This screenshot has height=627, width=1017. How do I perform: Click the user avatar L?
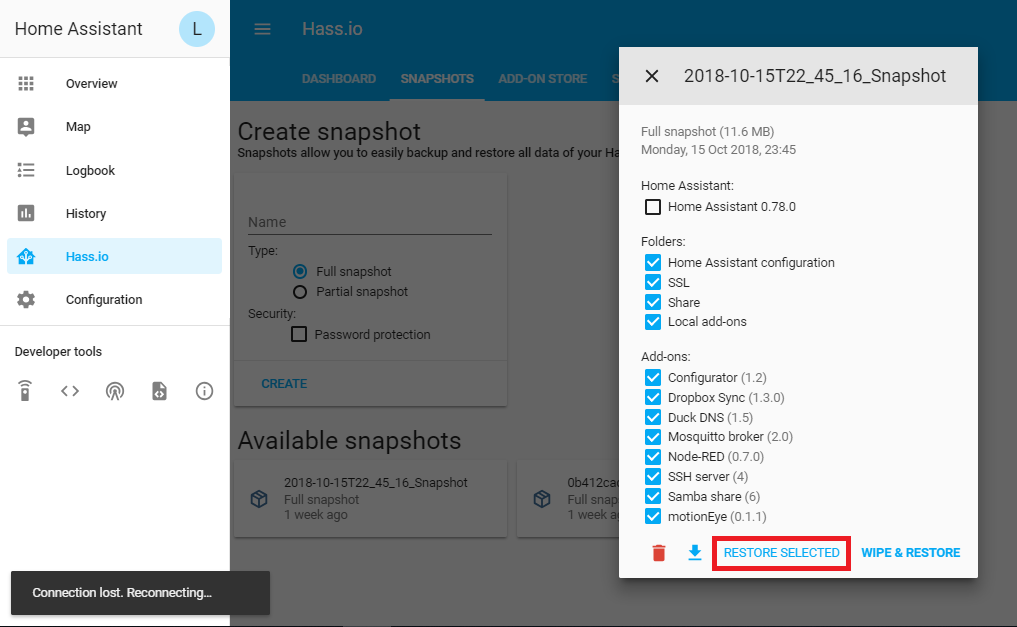pyautogui.click(x=197, y=29)
